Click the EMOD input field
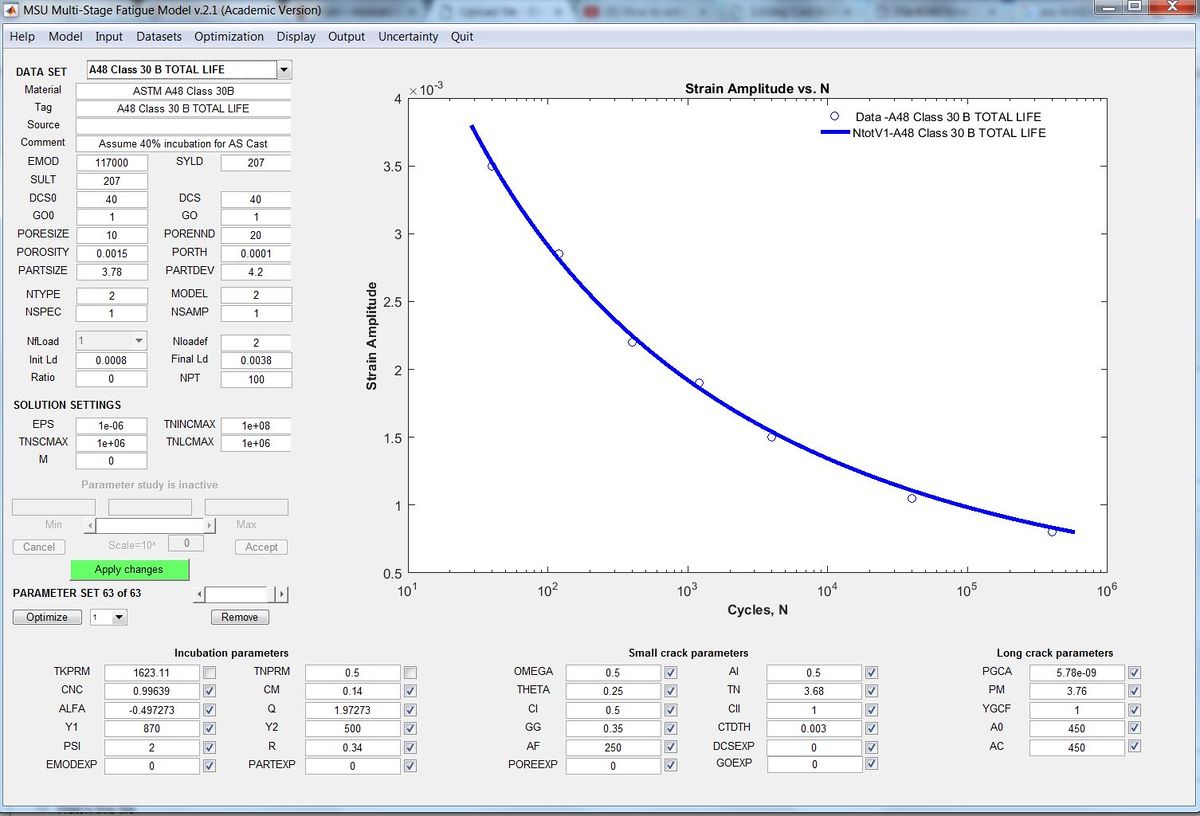The width and height of the screenshot is (1200, 816). pyautogui.click(x=111, y=163)
